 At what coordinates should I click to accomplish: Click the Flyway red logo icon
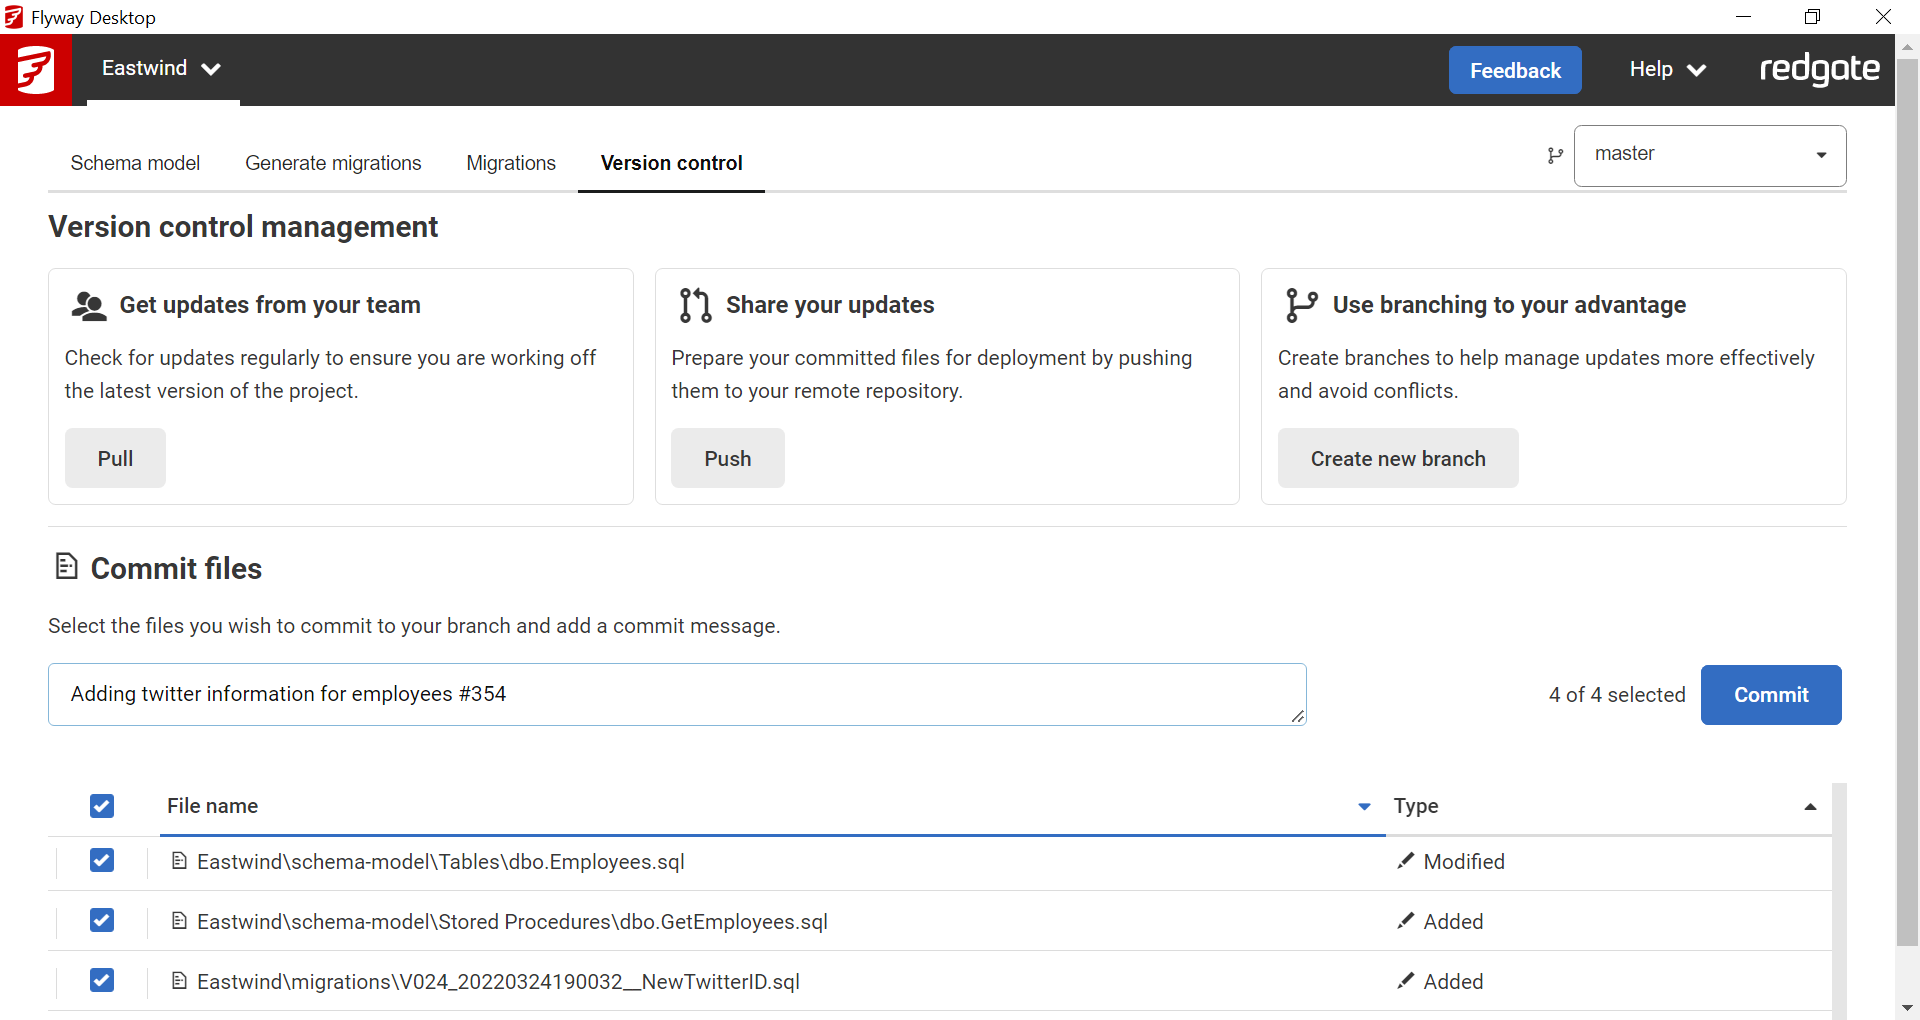click(x=36, y=70)
